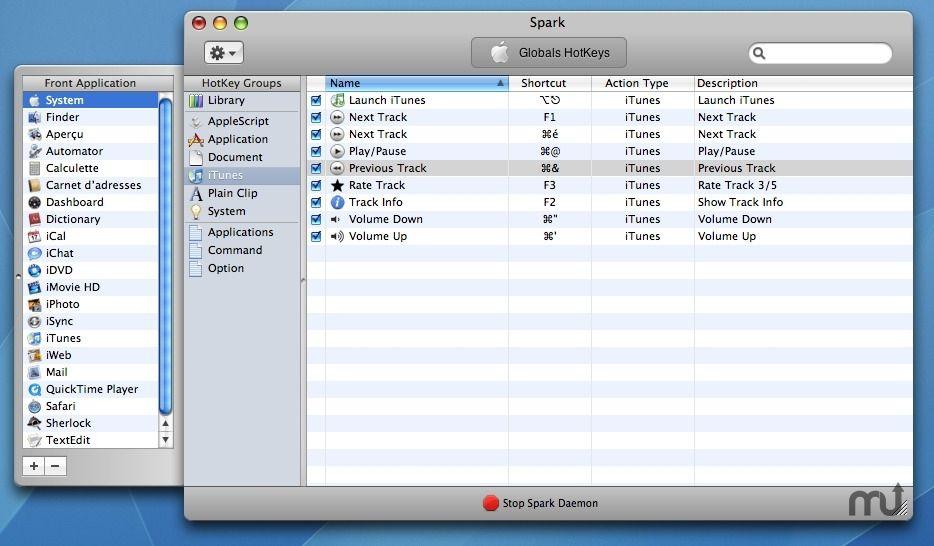Uncheck the Volume Up hotkey

[x=316, y=236]
